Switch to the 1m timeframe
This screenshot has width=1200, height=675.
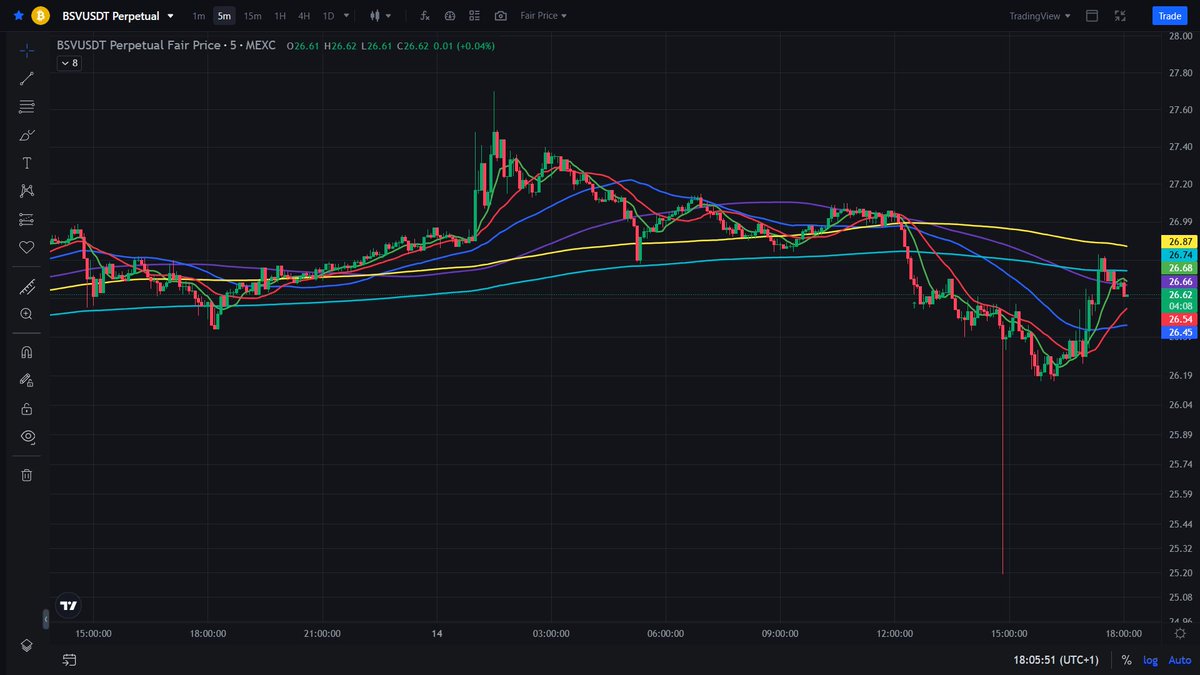(x=199, y=16)
